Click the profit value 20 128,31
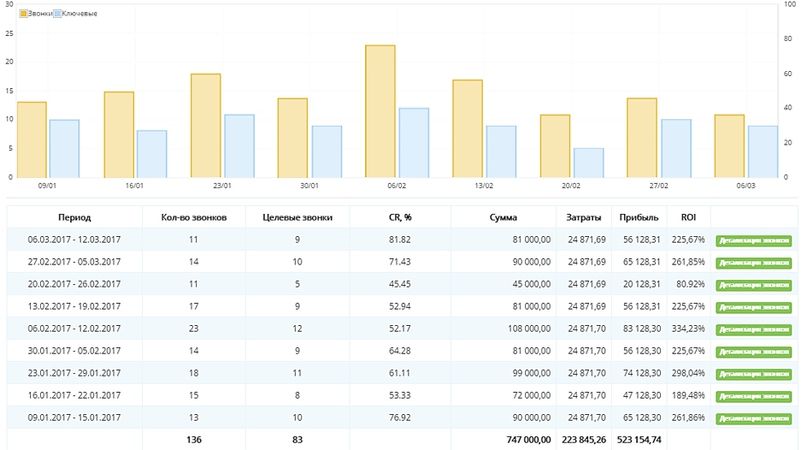The height and width of the screenshot is (450, 807). [641, 284]
